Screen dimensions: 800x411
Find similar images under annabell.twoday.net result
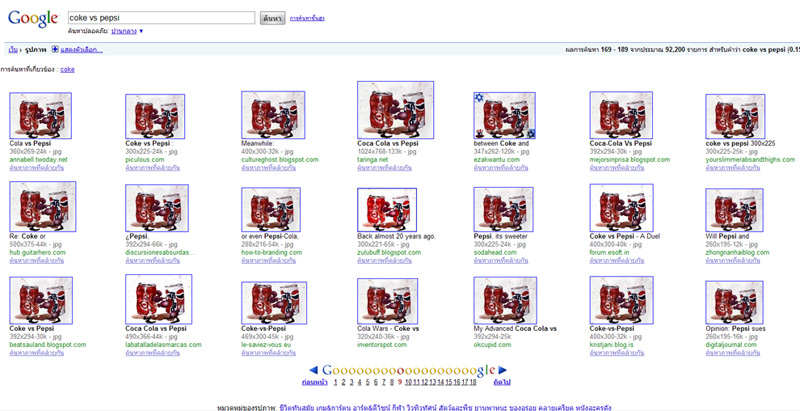(x=37, y=168)
